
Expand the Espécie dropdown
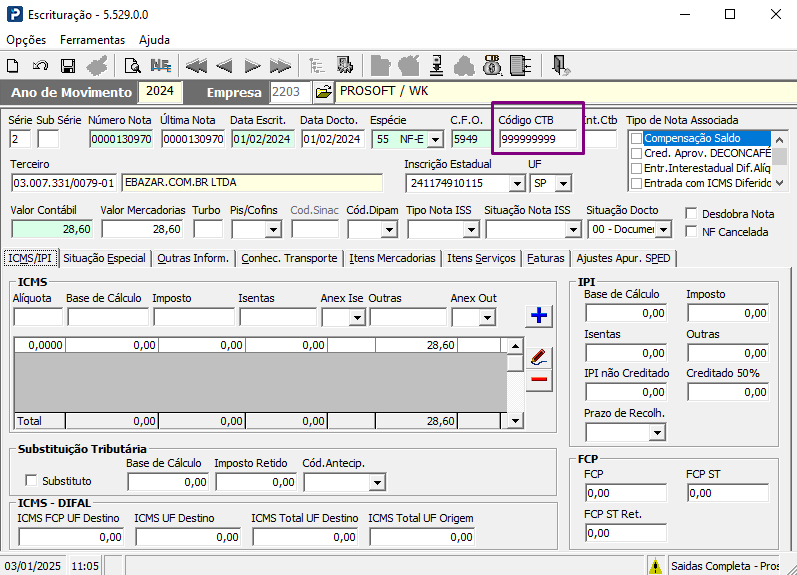pos(435,139)
